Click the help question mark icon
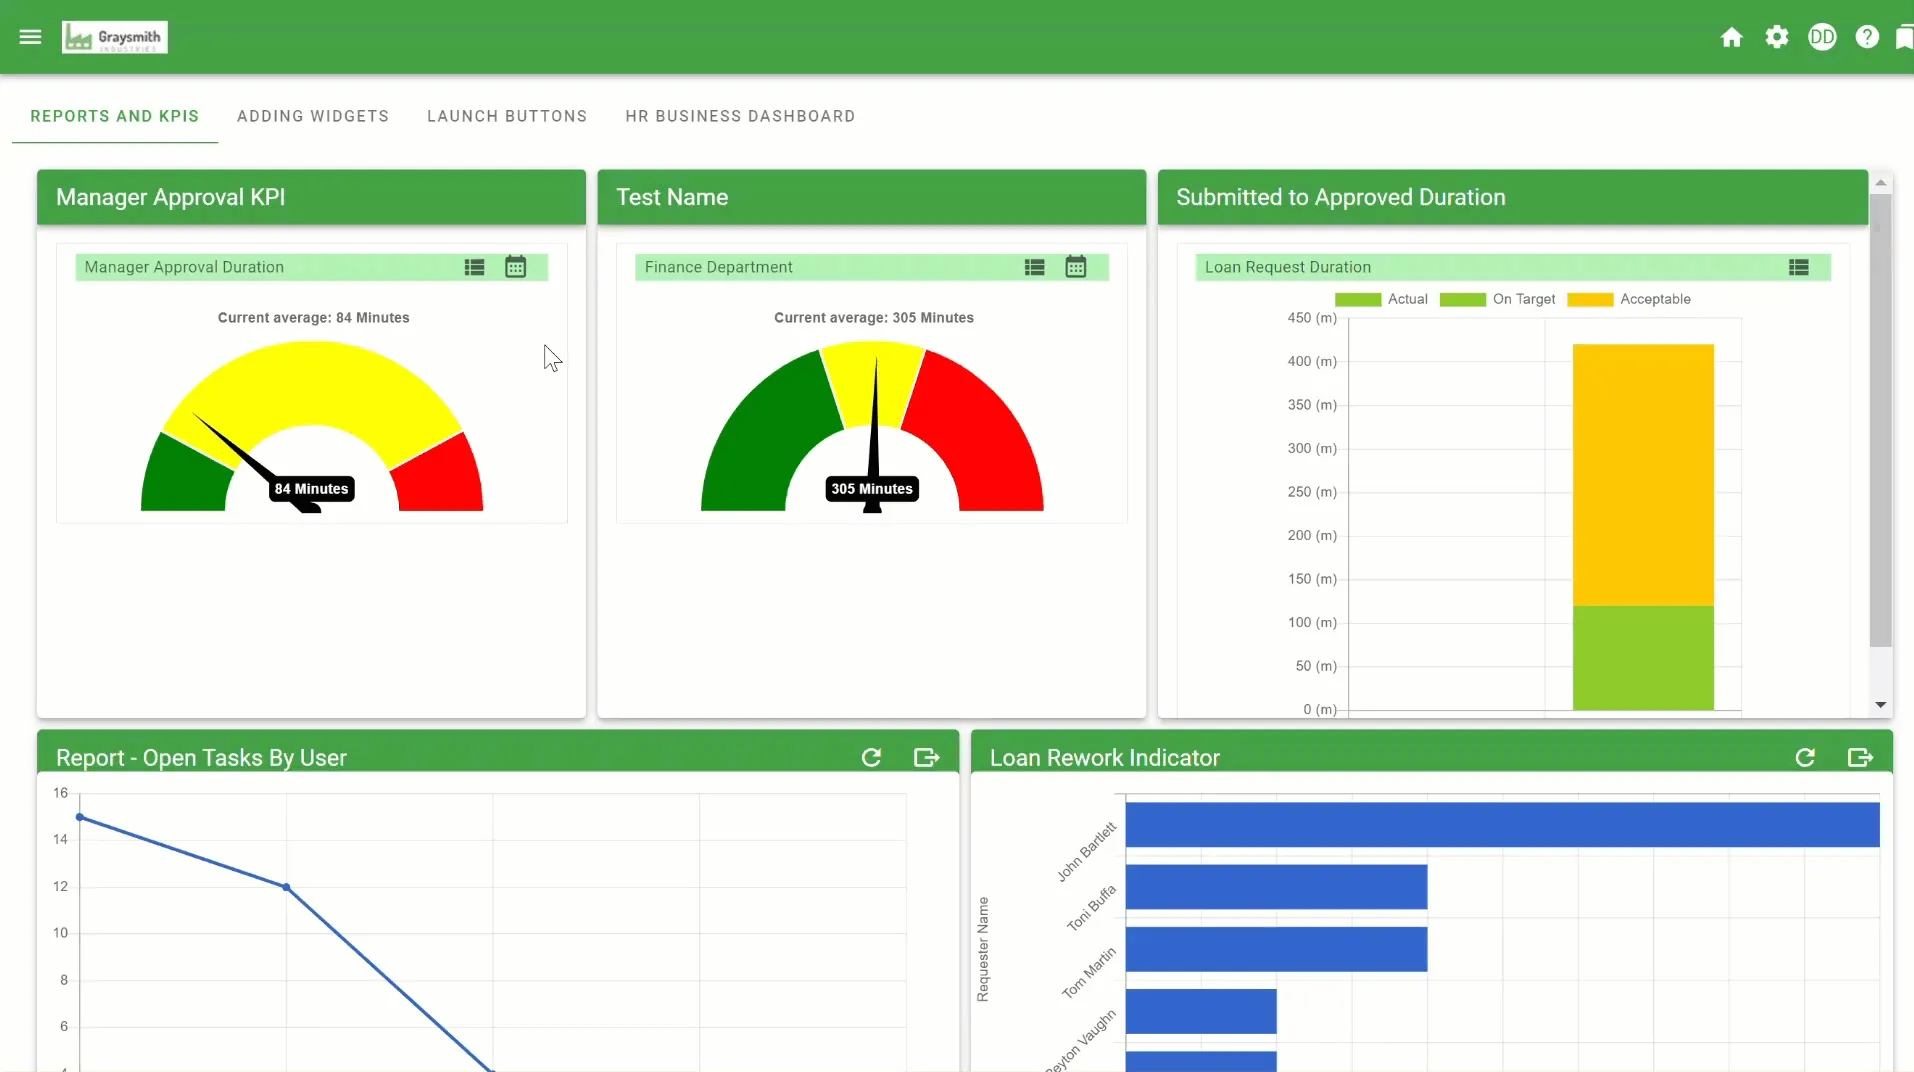The width and height of the screenshot is (1914, 1072). point(1866,37)
